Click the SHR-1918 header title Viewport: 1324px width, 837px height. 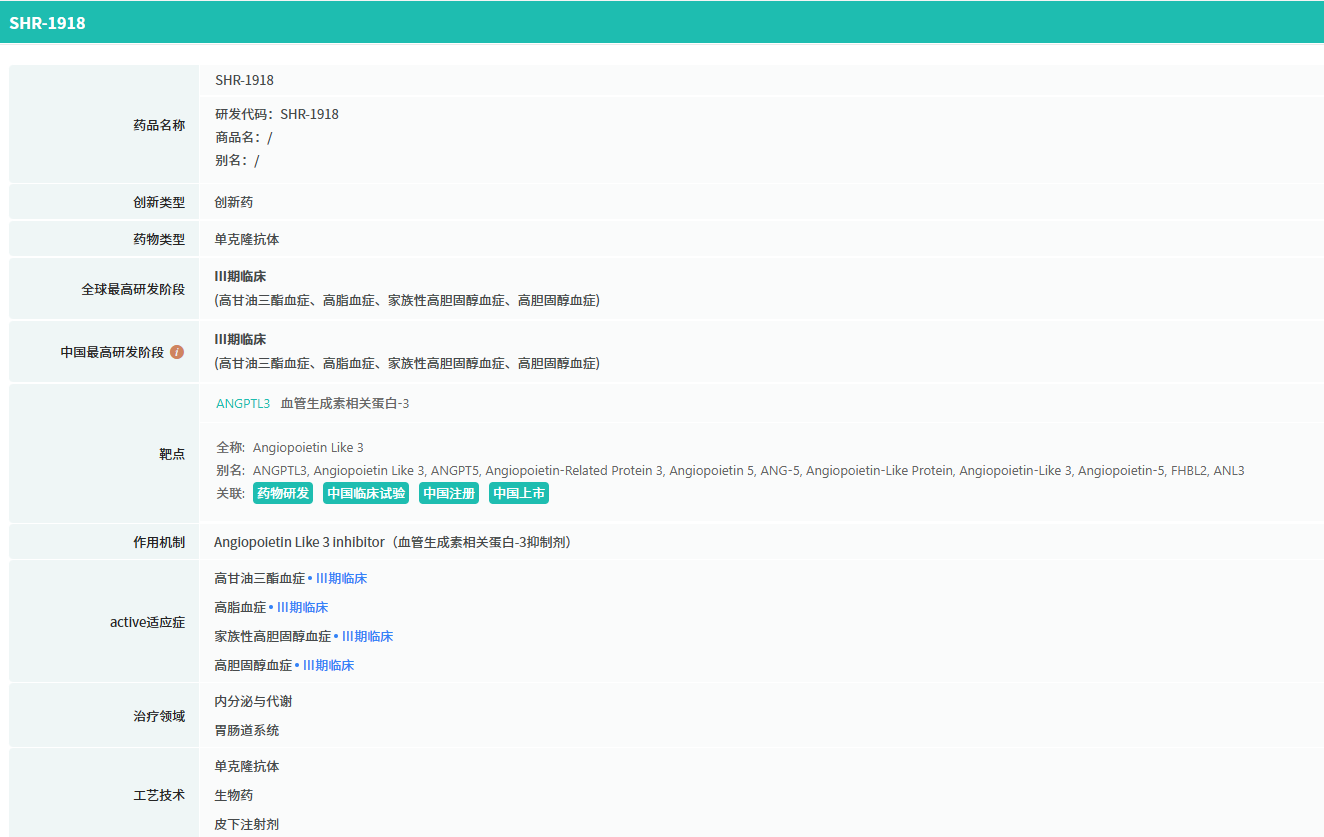pyautogui.click(x=48, y=22)
